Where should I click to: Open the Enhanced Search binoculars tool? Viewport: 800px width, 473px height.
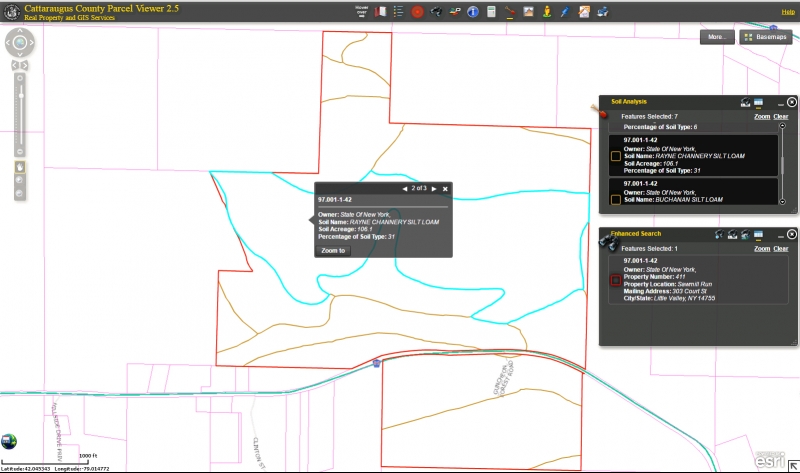pyautogui.click(x=437, y=12)
